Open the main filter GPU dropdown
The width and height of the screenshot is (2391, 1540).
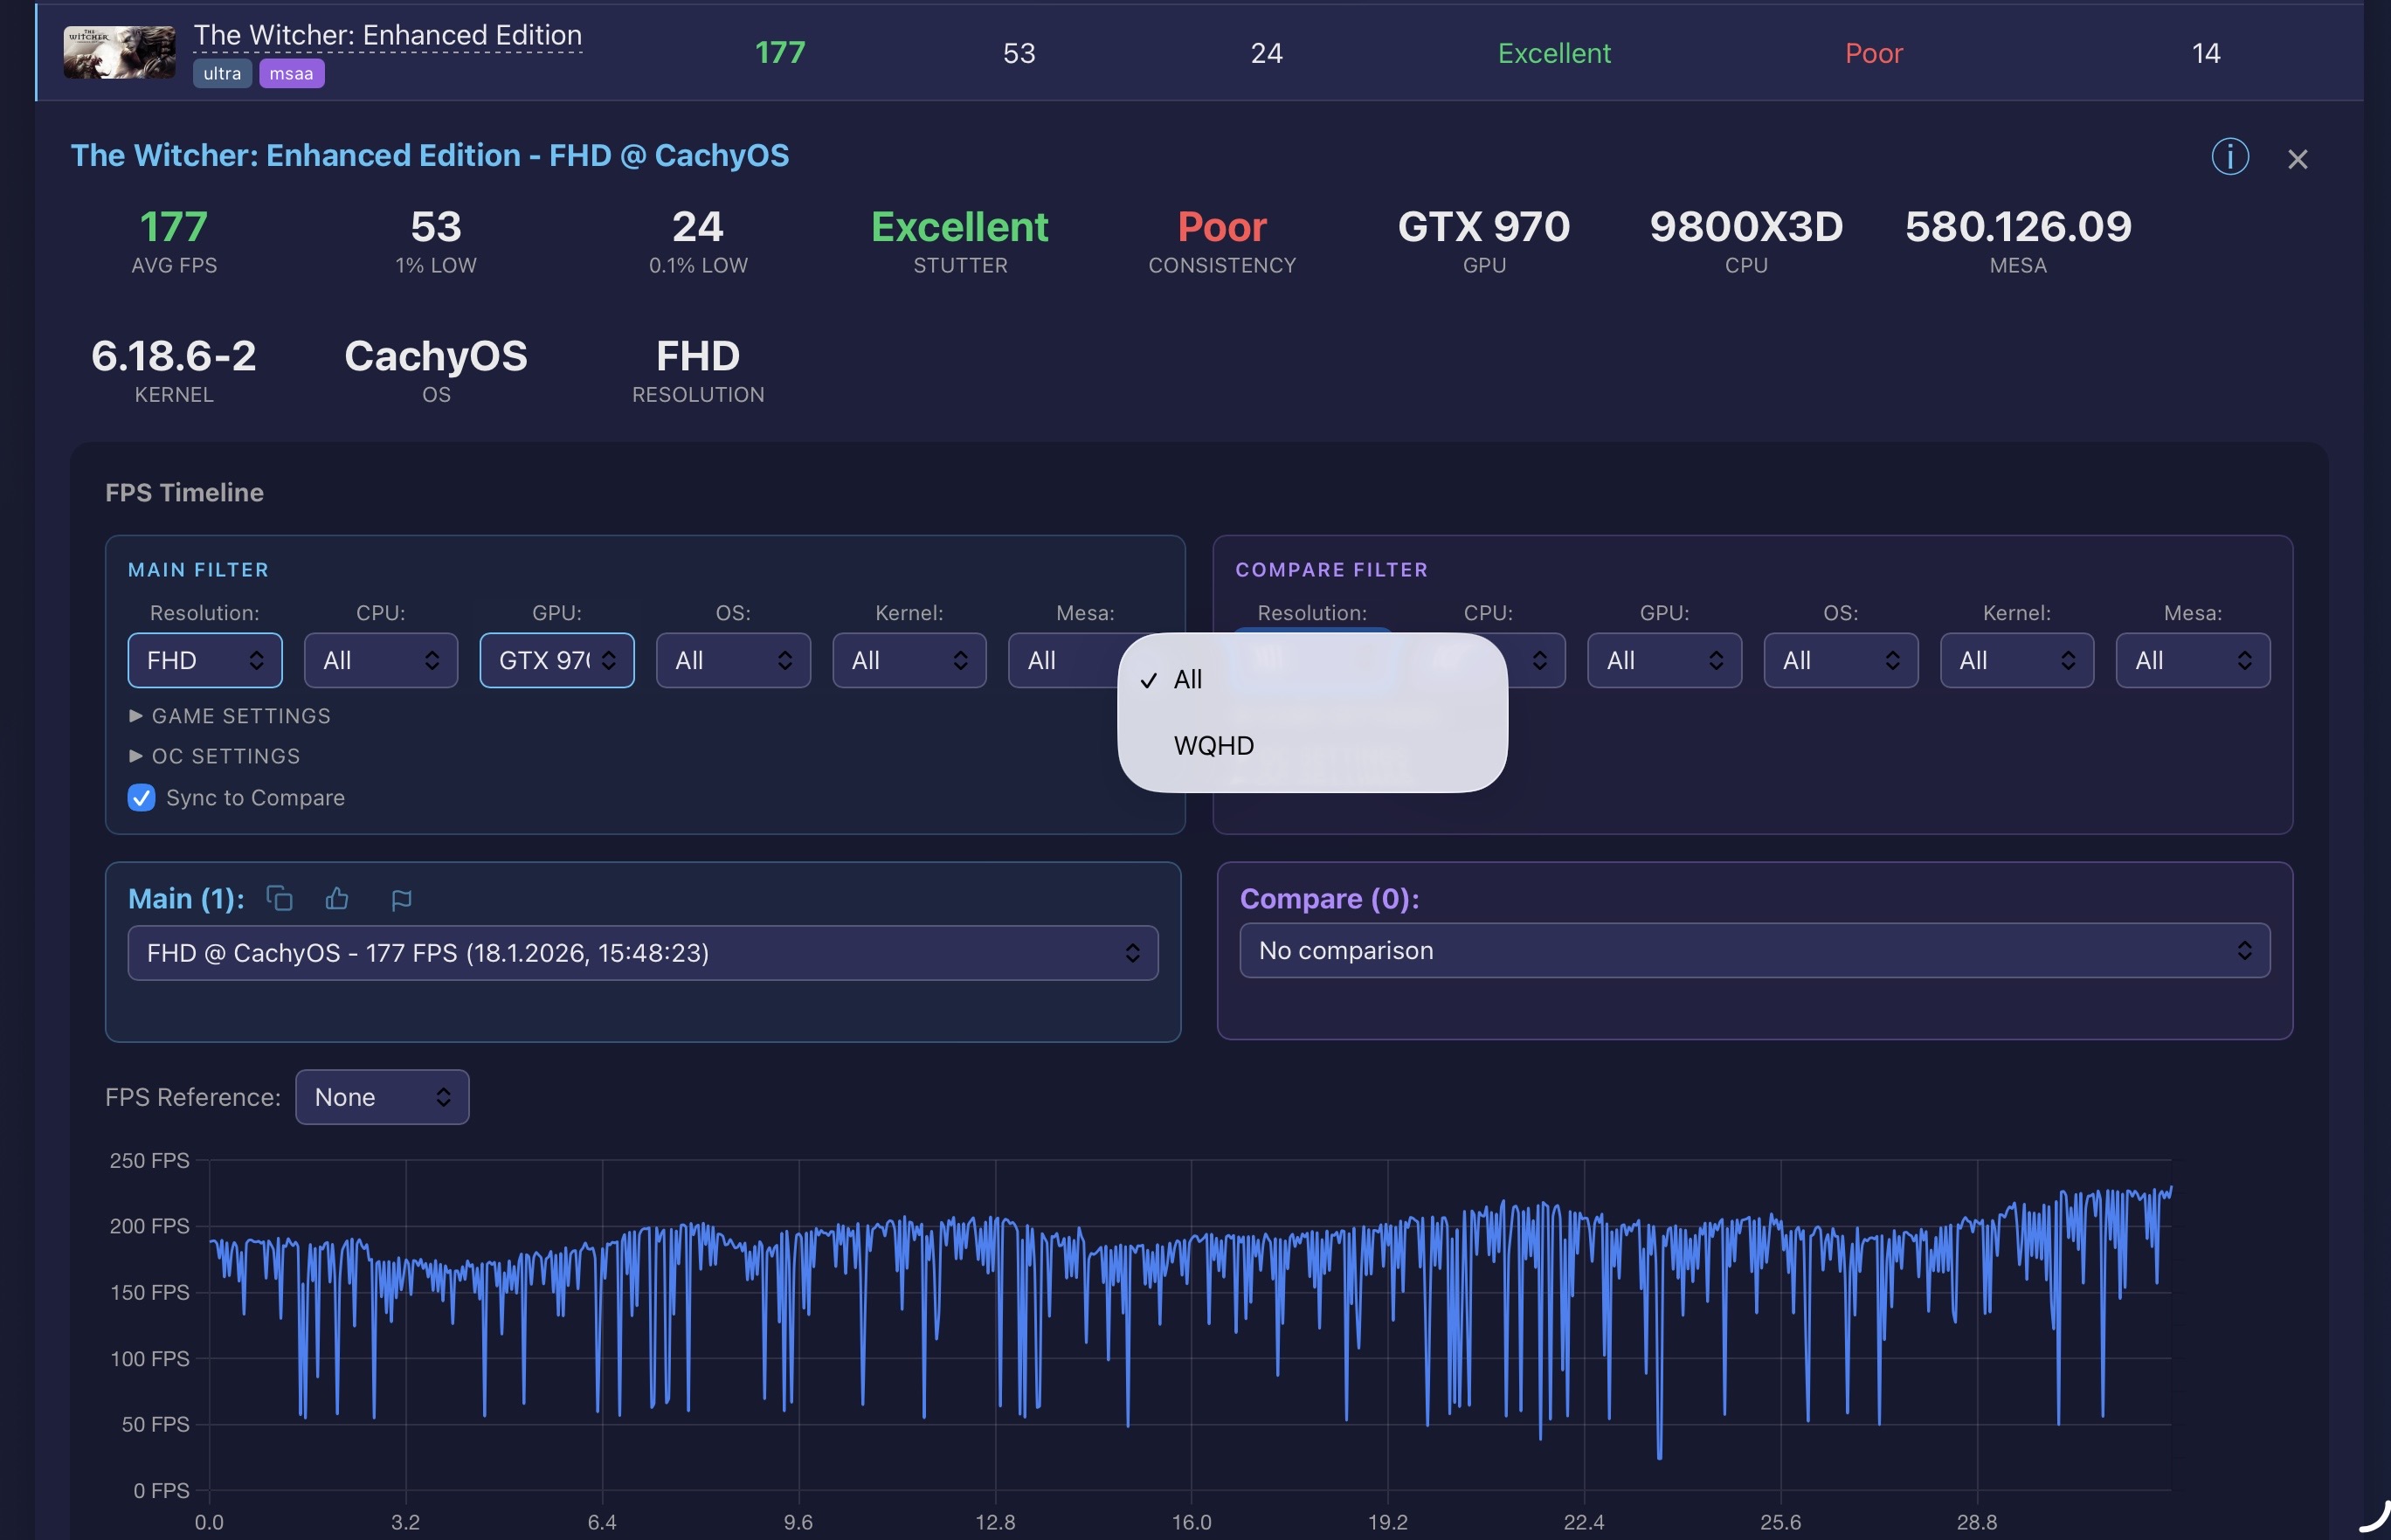pyautogui.click(x=556, y=660)
